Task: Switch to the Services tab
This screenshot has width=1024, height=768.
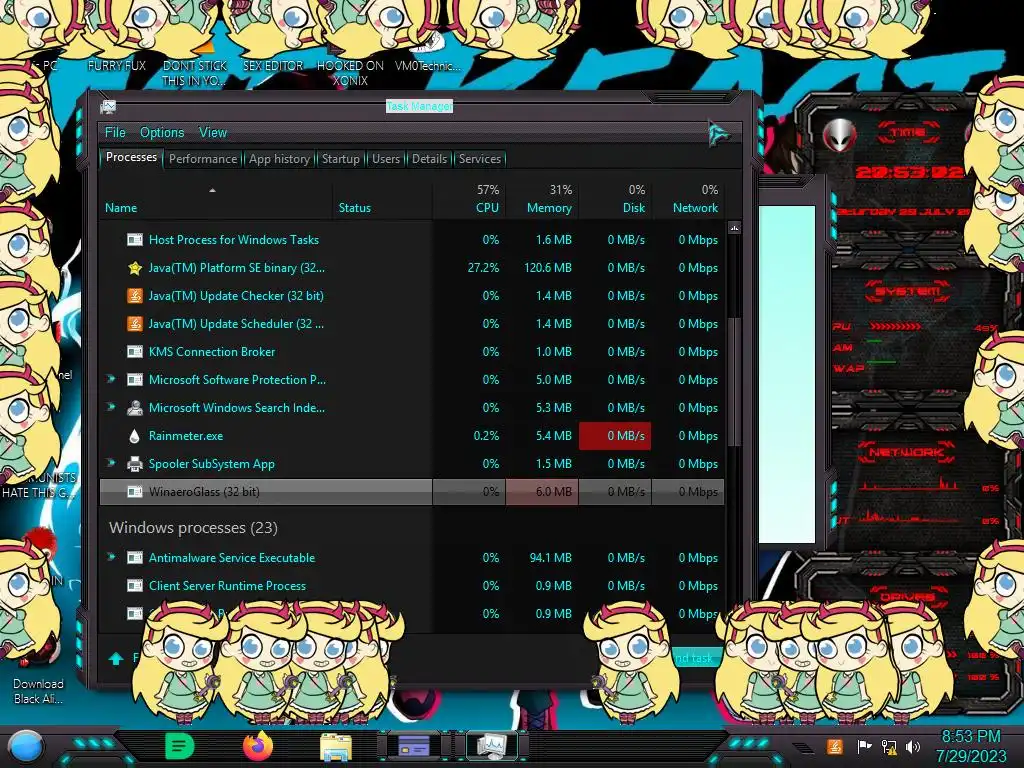Action: pos(479,159)
